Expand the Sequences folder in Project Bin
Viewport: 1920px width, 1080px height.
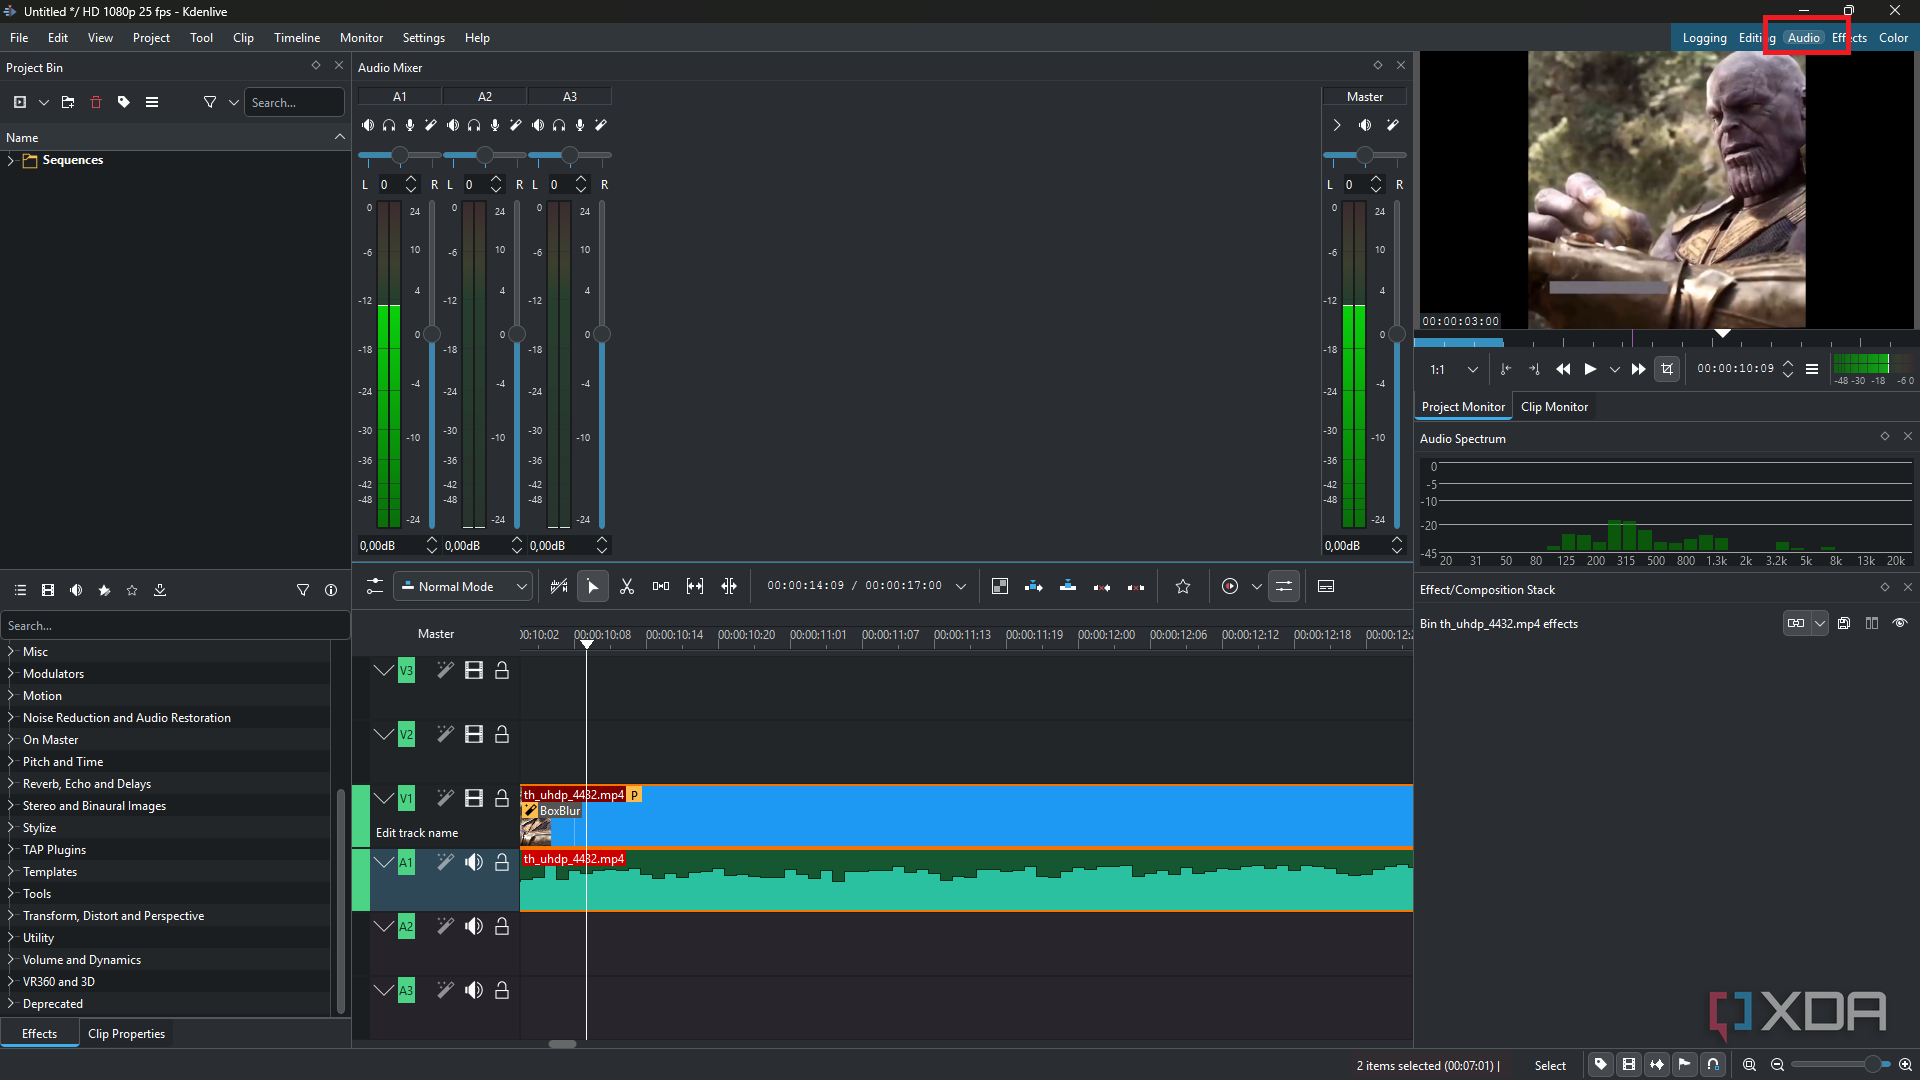11,160
